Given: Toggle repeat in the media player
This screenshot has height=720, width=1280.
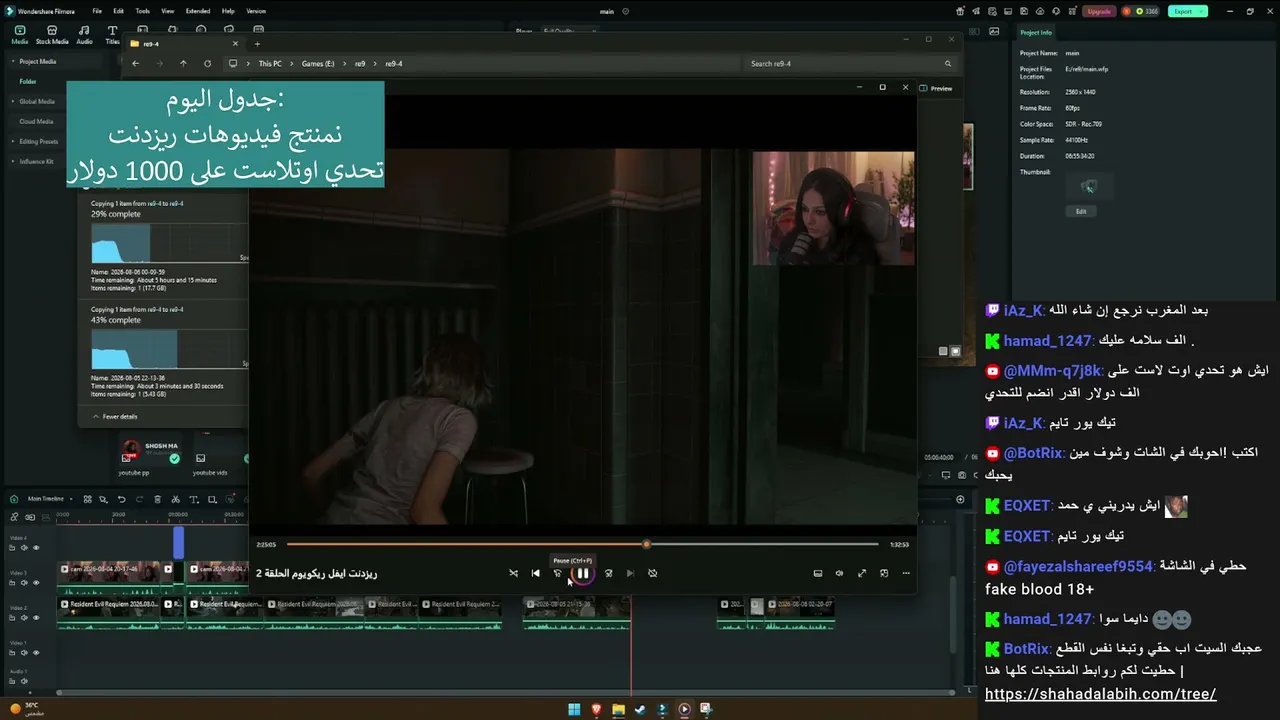Looking at the screenshot, I should pyautogui.click(x=652, y=573).
